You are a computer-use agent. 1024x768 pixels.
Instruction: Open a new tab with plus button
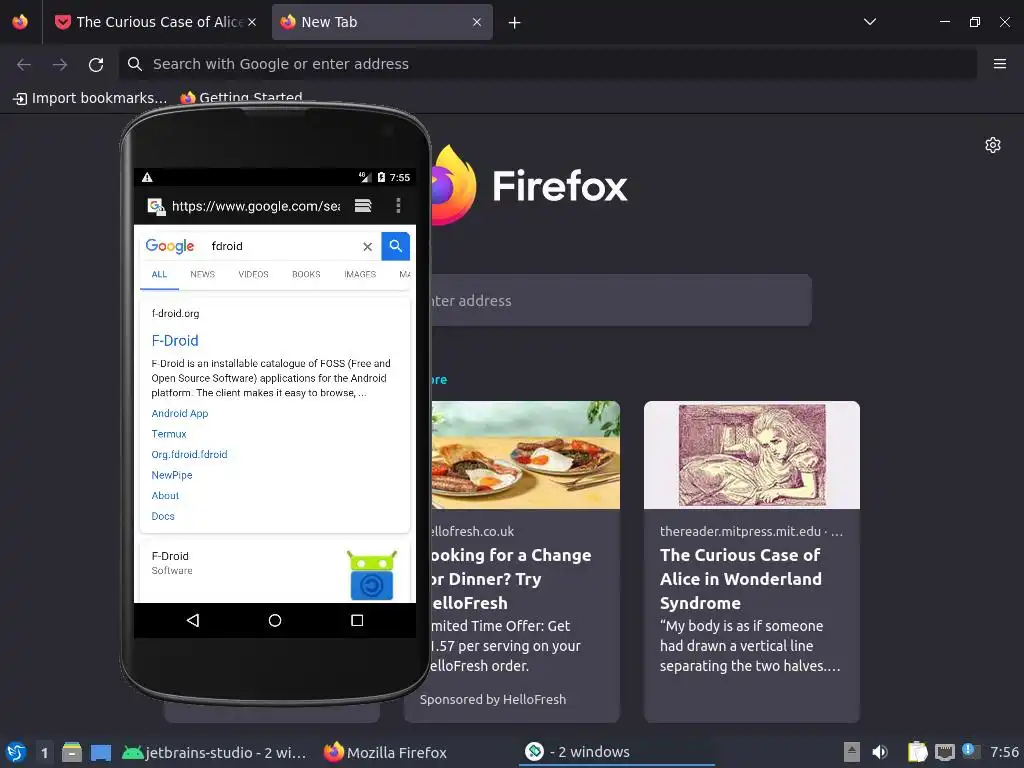[x=515, y=23]
